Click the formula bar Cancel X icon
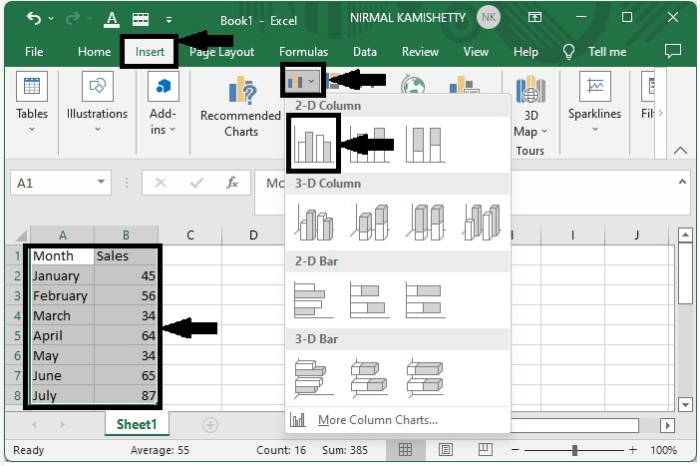The image size is (700, 466). [160, 183]
